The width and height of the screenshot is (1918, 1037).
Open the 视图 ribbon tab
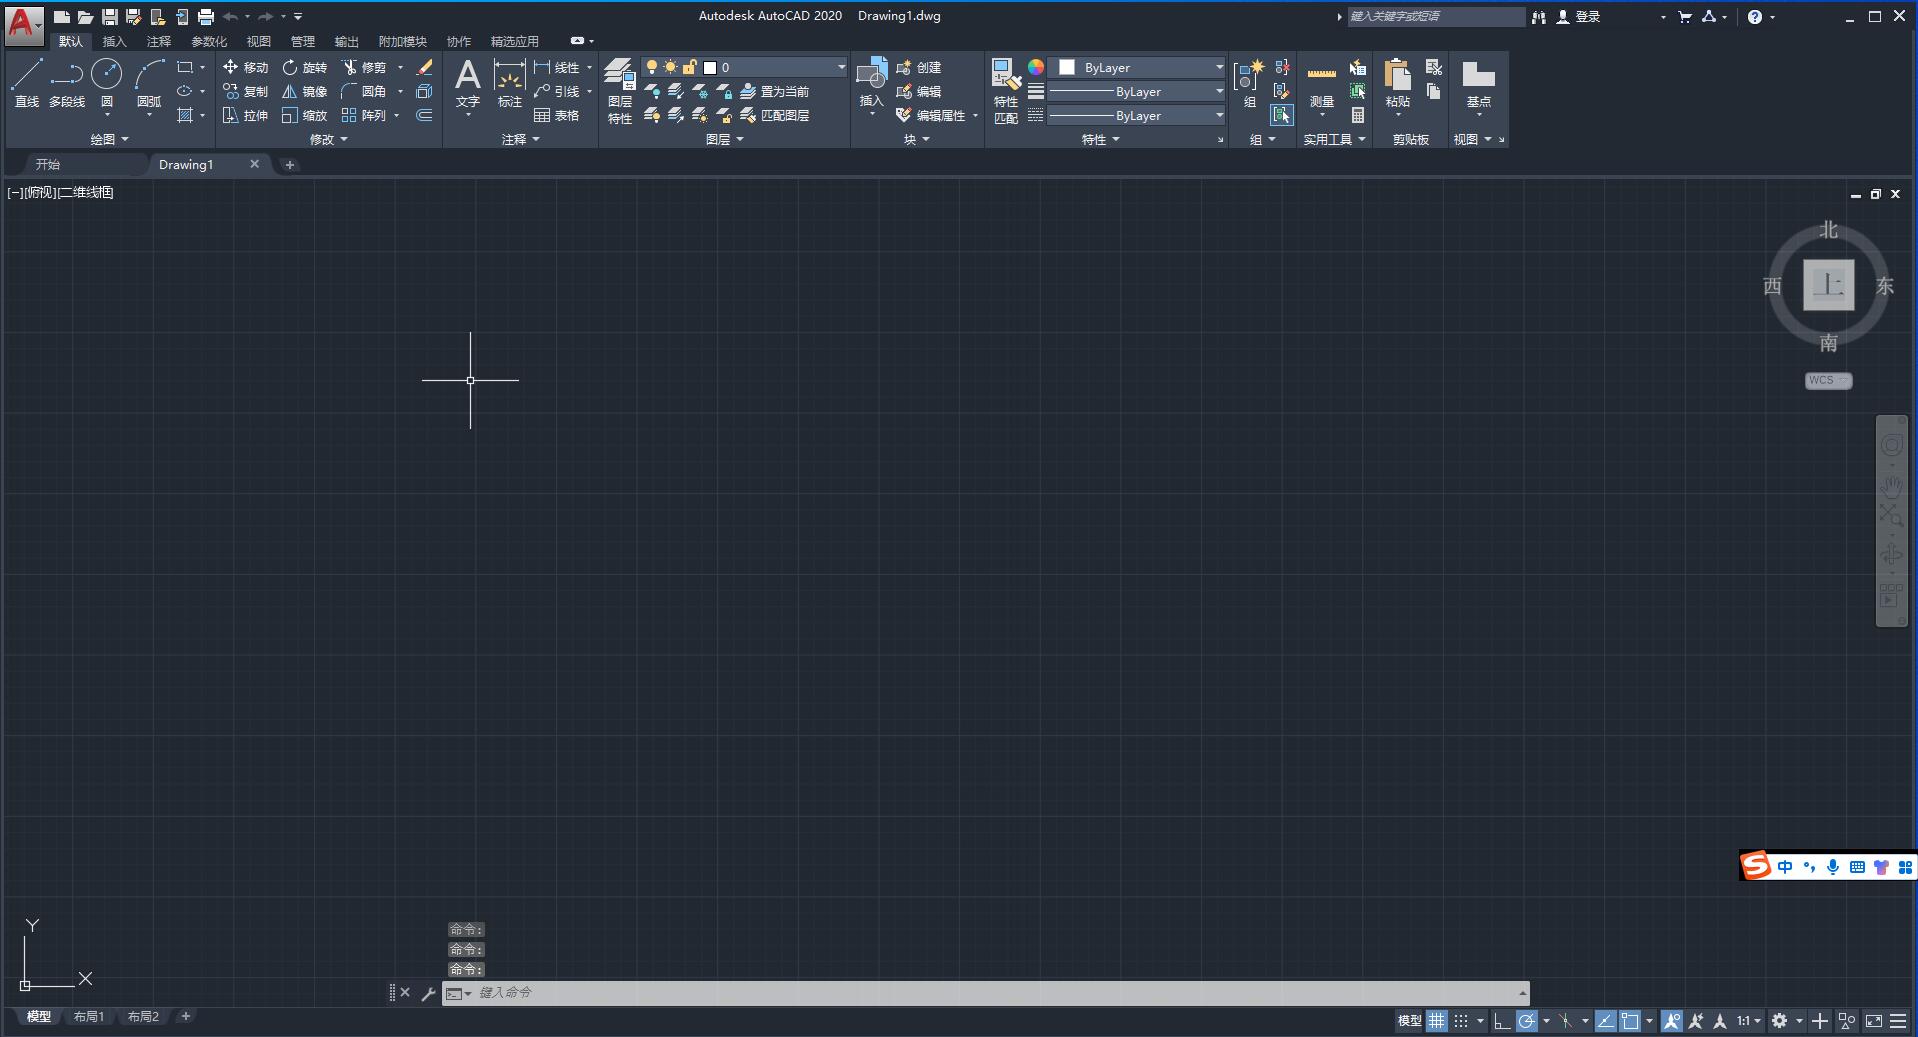259,41
